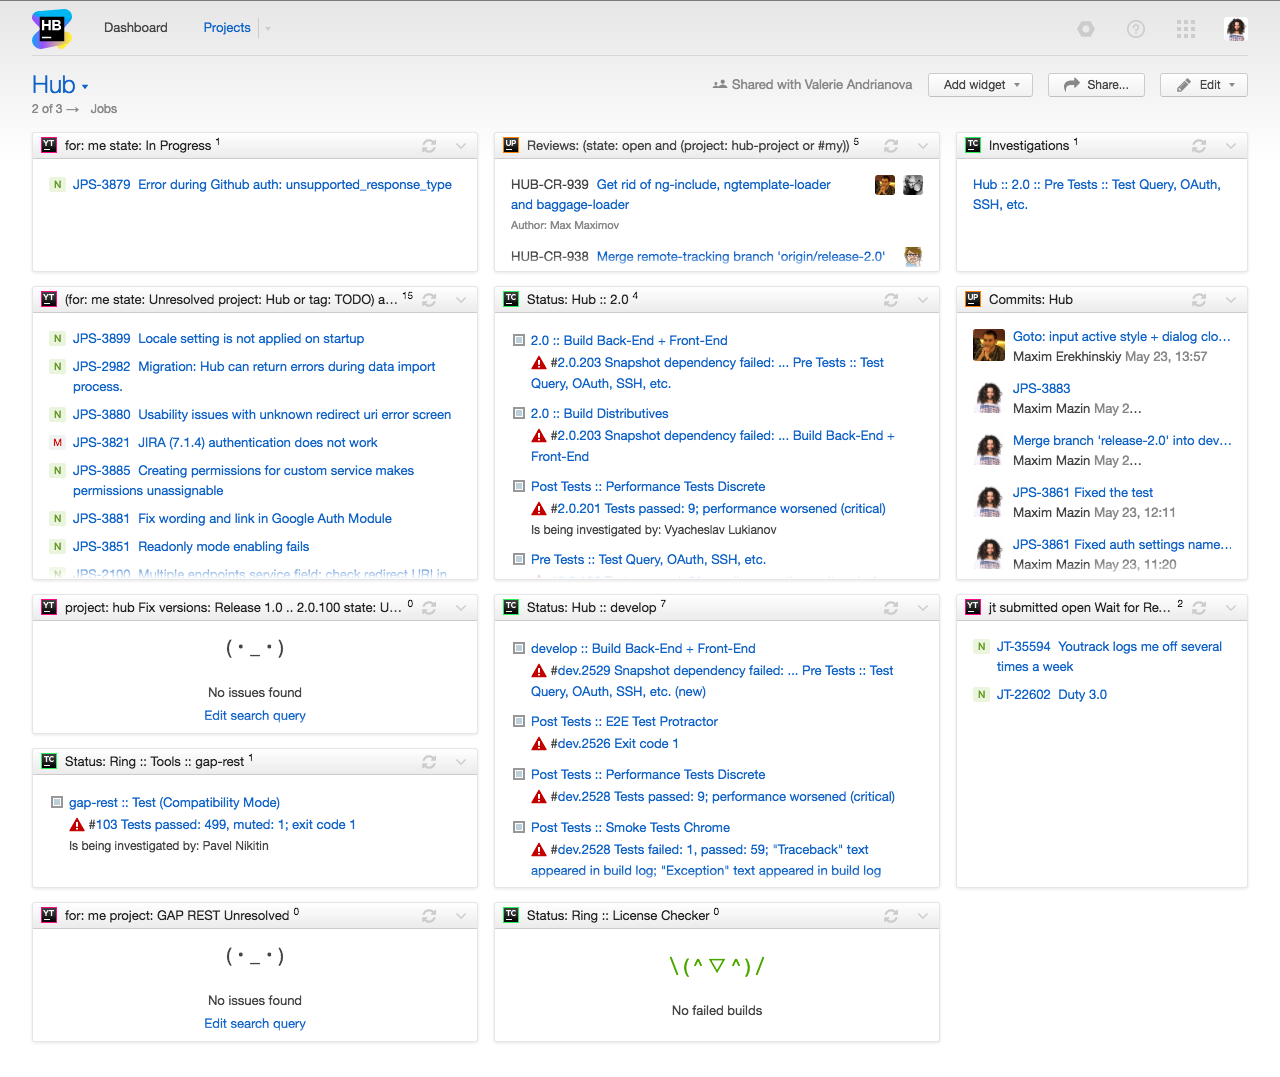Viewport: 1280px width, 1077px height.
Task: Expand the Commits: Hub widget menu chevron
Action: pos(1231,300)
